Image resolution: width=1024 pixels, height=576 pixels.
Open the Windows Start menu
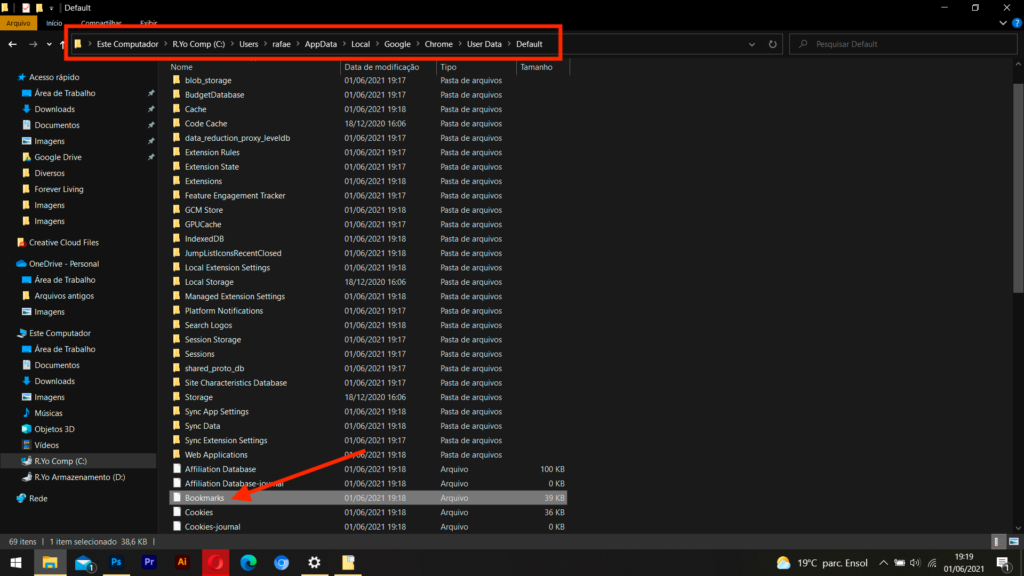16,562
